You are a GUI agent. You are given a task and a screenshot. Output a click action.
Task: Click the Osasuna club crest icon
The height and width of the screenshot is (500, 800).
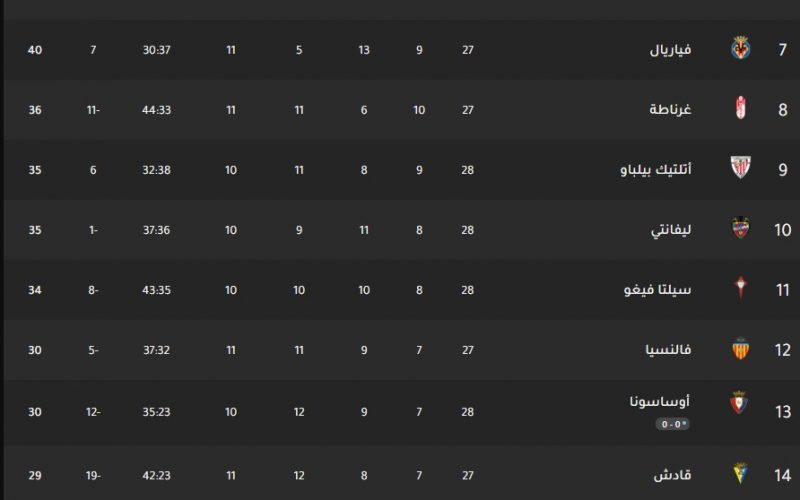pyautogui.click(x=739, y=403)
